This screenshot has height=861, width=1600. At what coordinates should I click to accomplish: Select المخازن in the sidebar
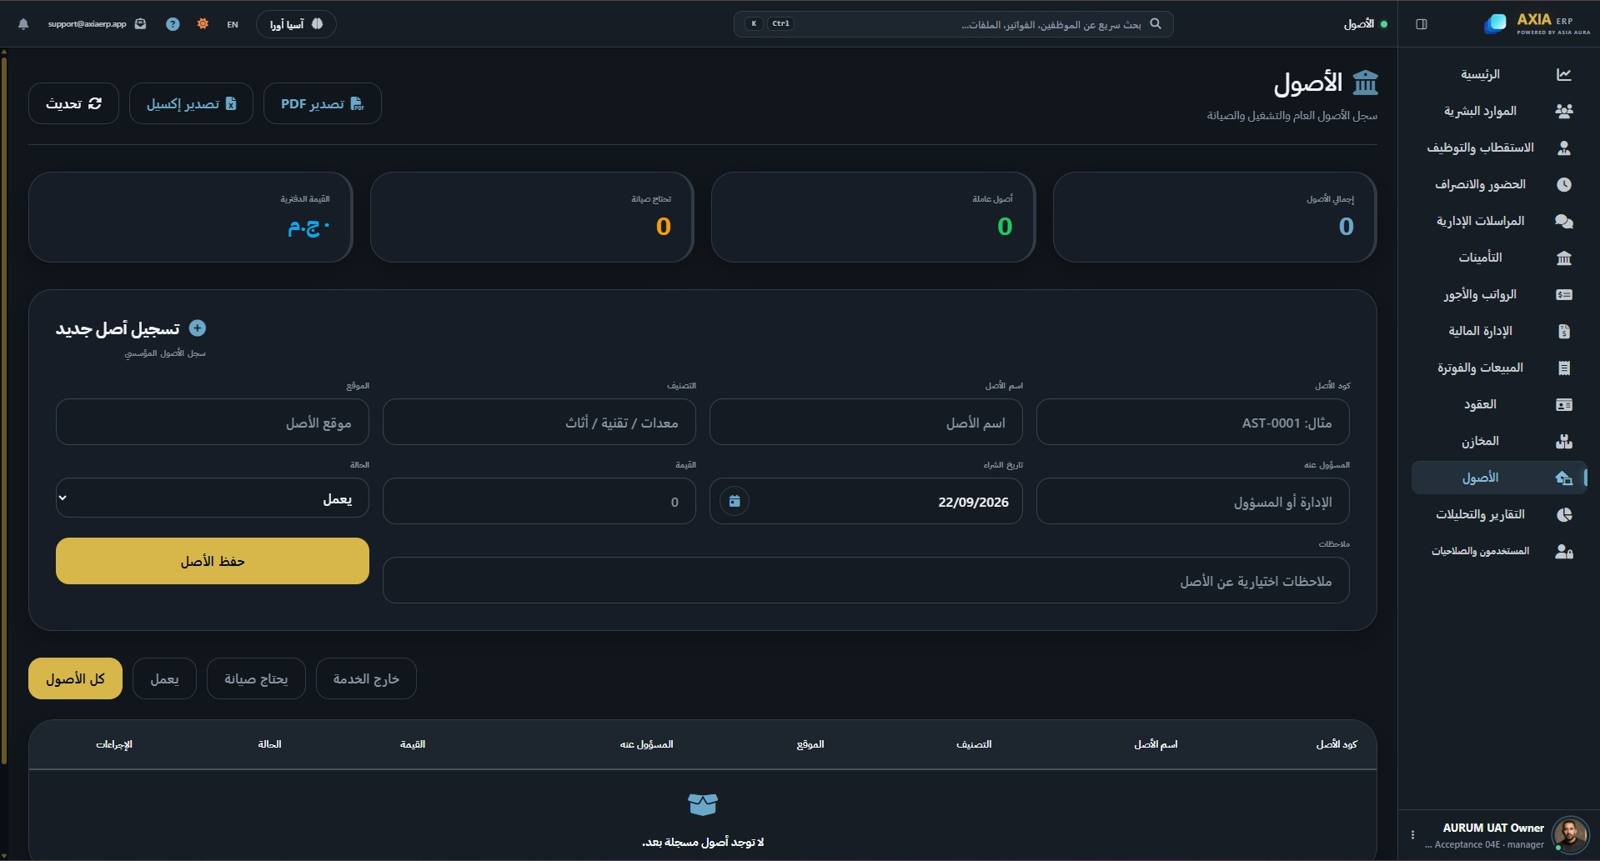pos(1499,441)
